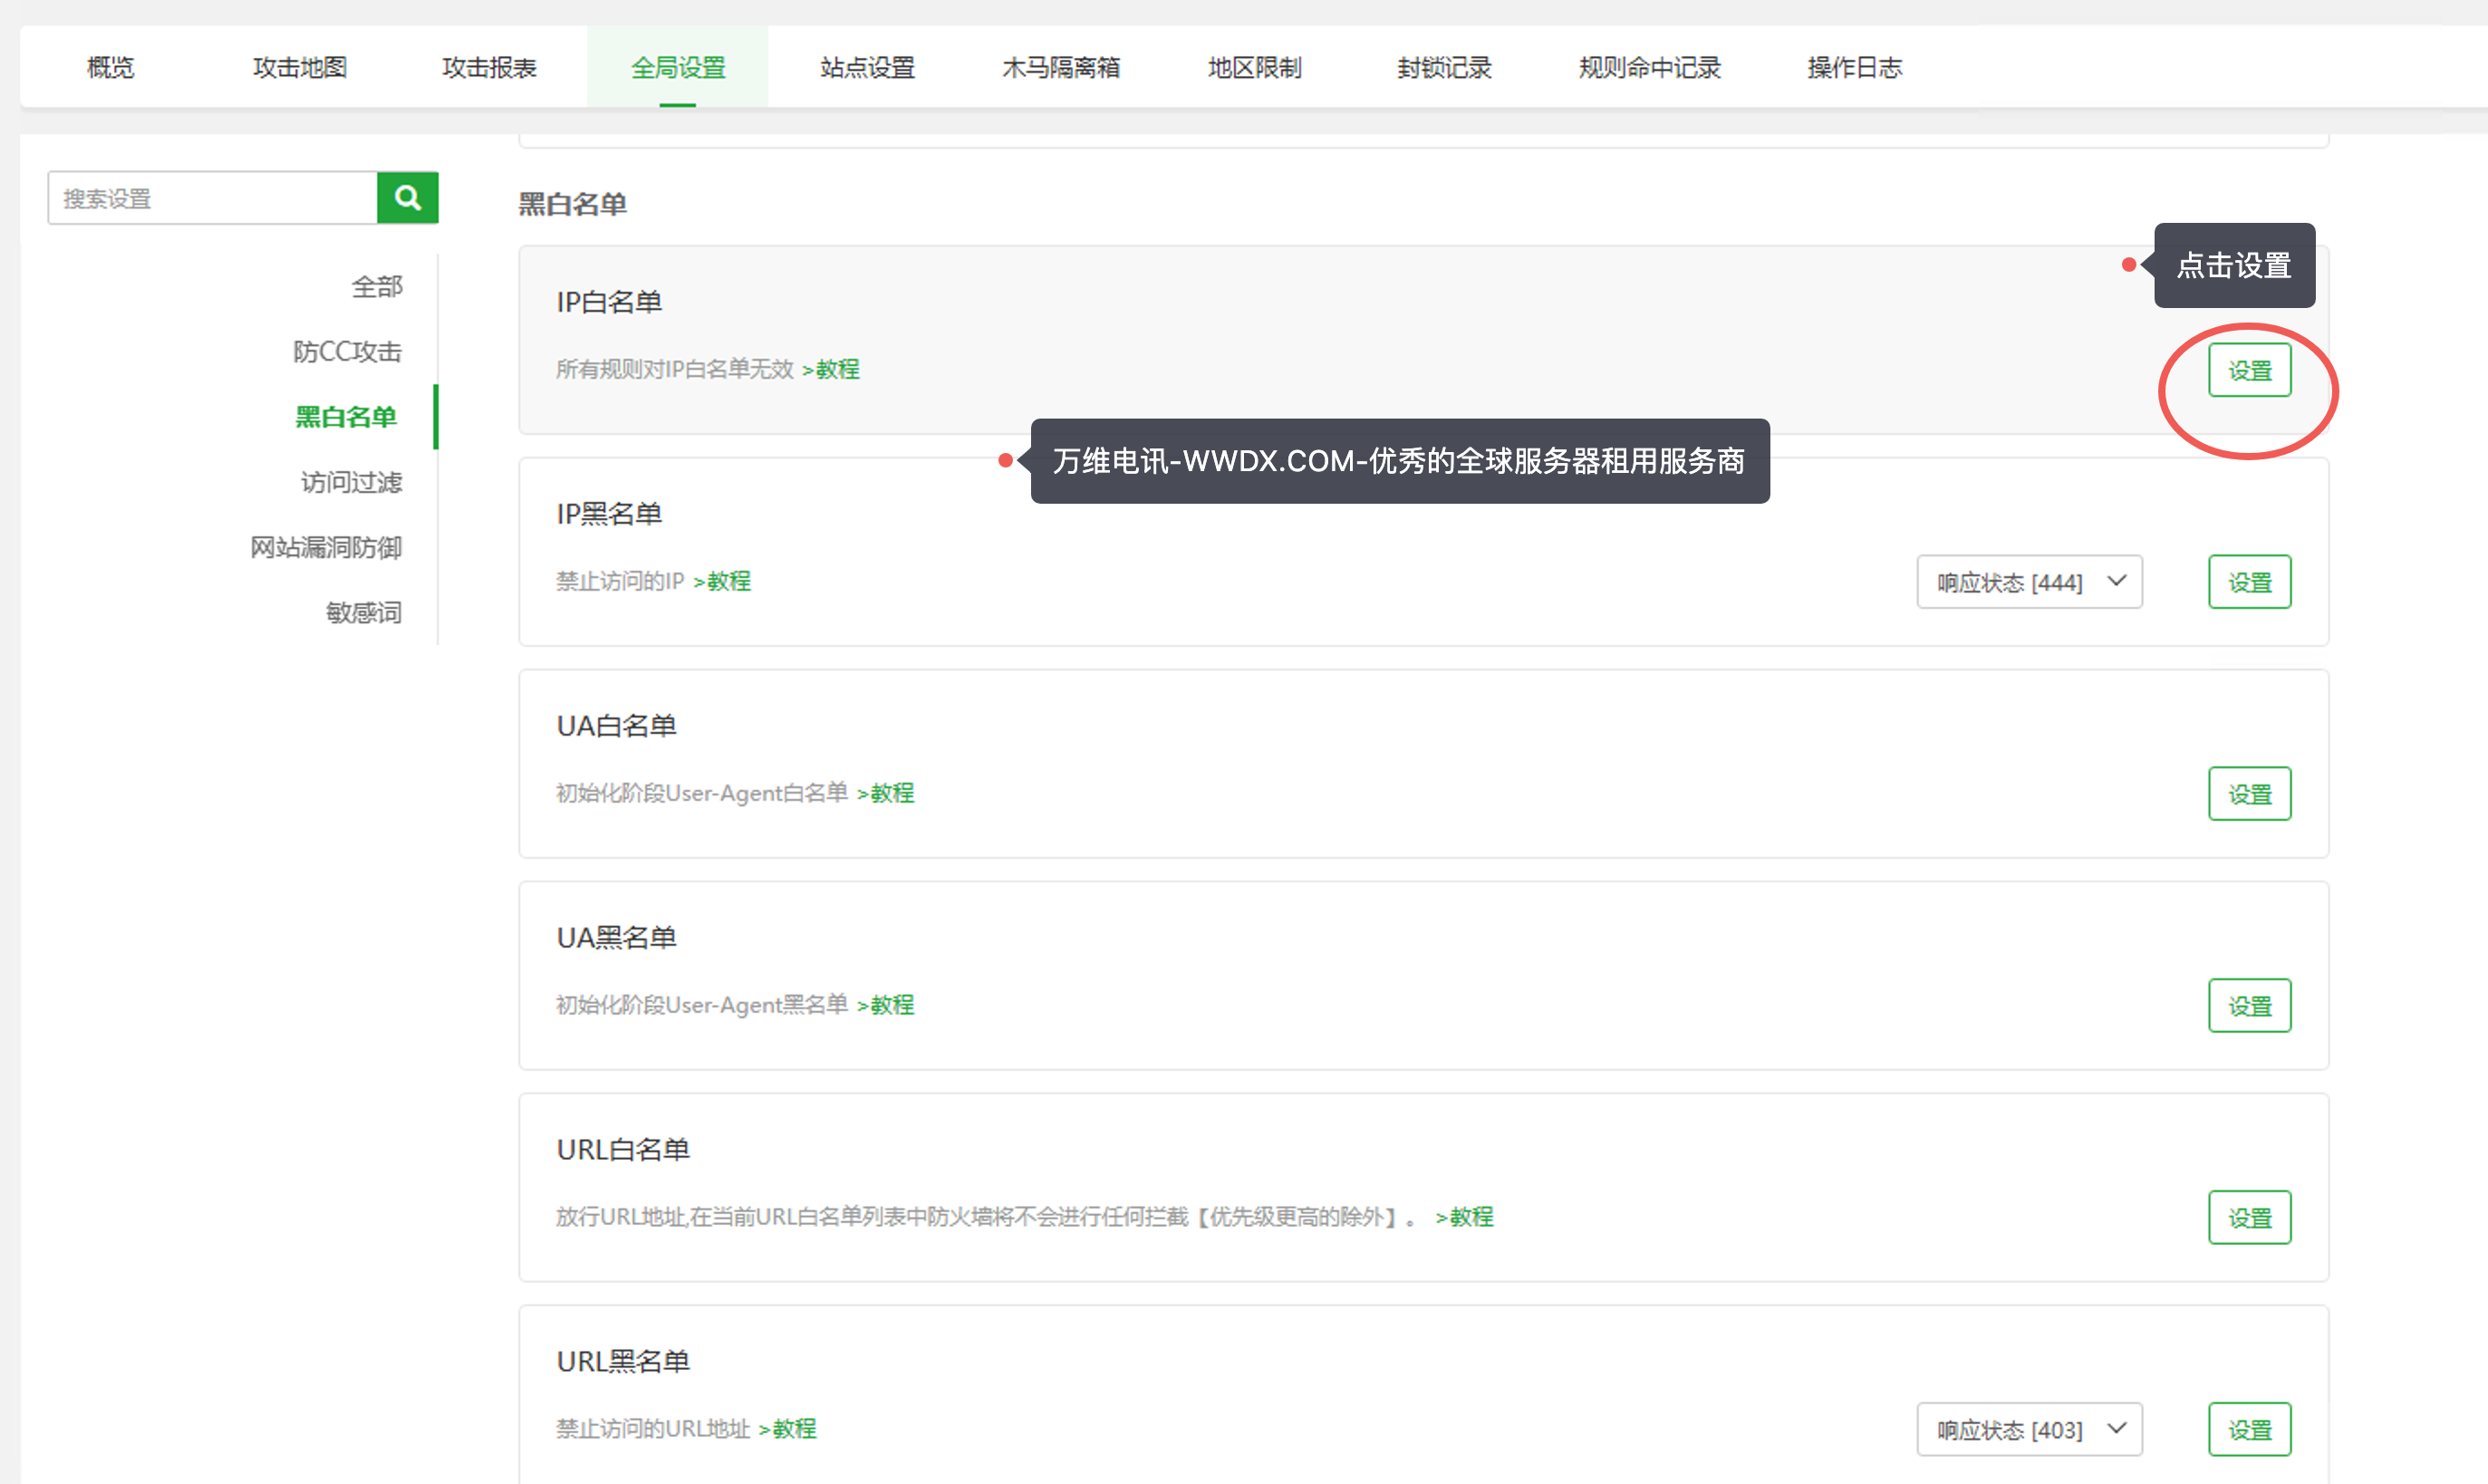Click 设置 for URL白名单
Image resolution: width=2488 pixels, height=1484 pixels.
pos(2249,1218)
